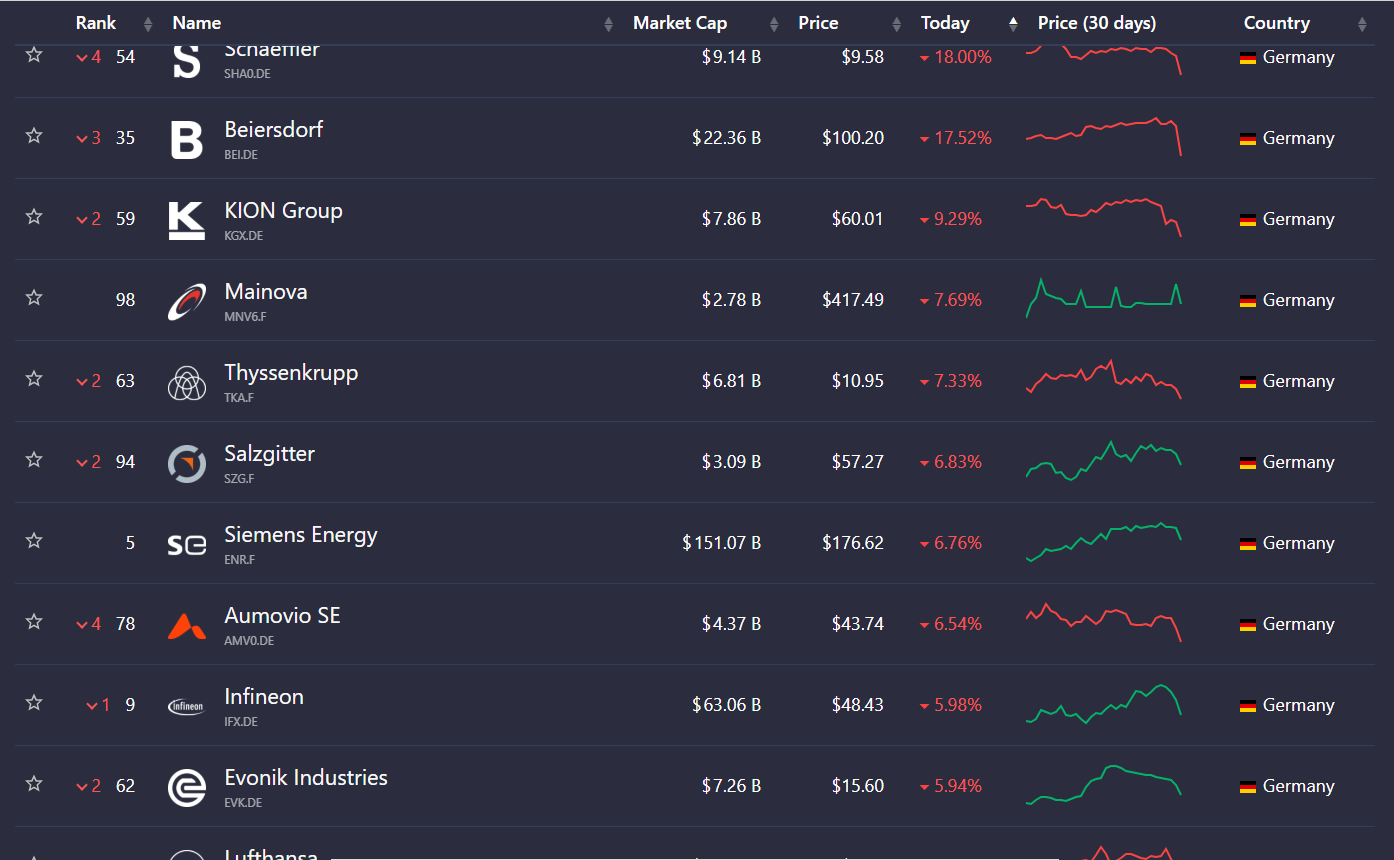
Task: Click the German flag in Salzgitter row
Action: (x=1248, y=463)
